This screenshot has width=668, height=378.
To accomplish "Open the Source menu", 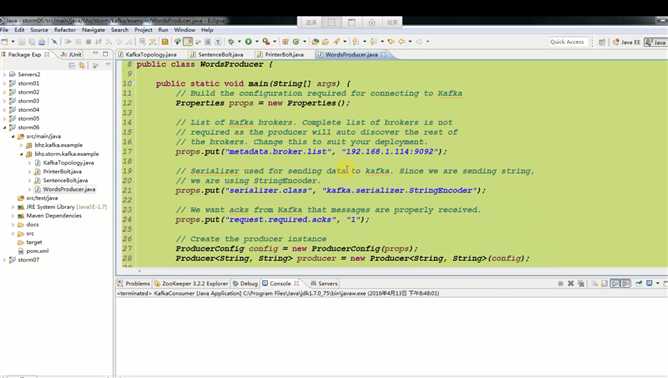I will [x=39, y=30].
